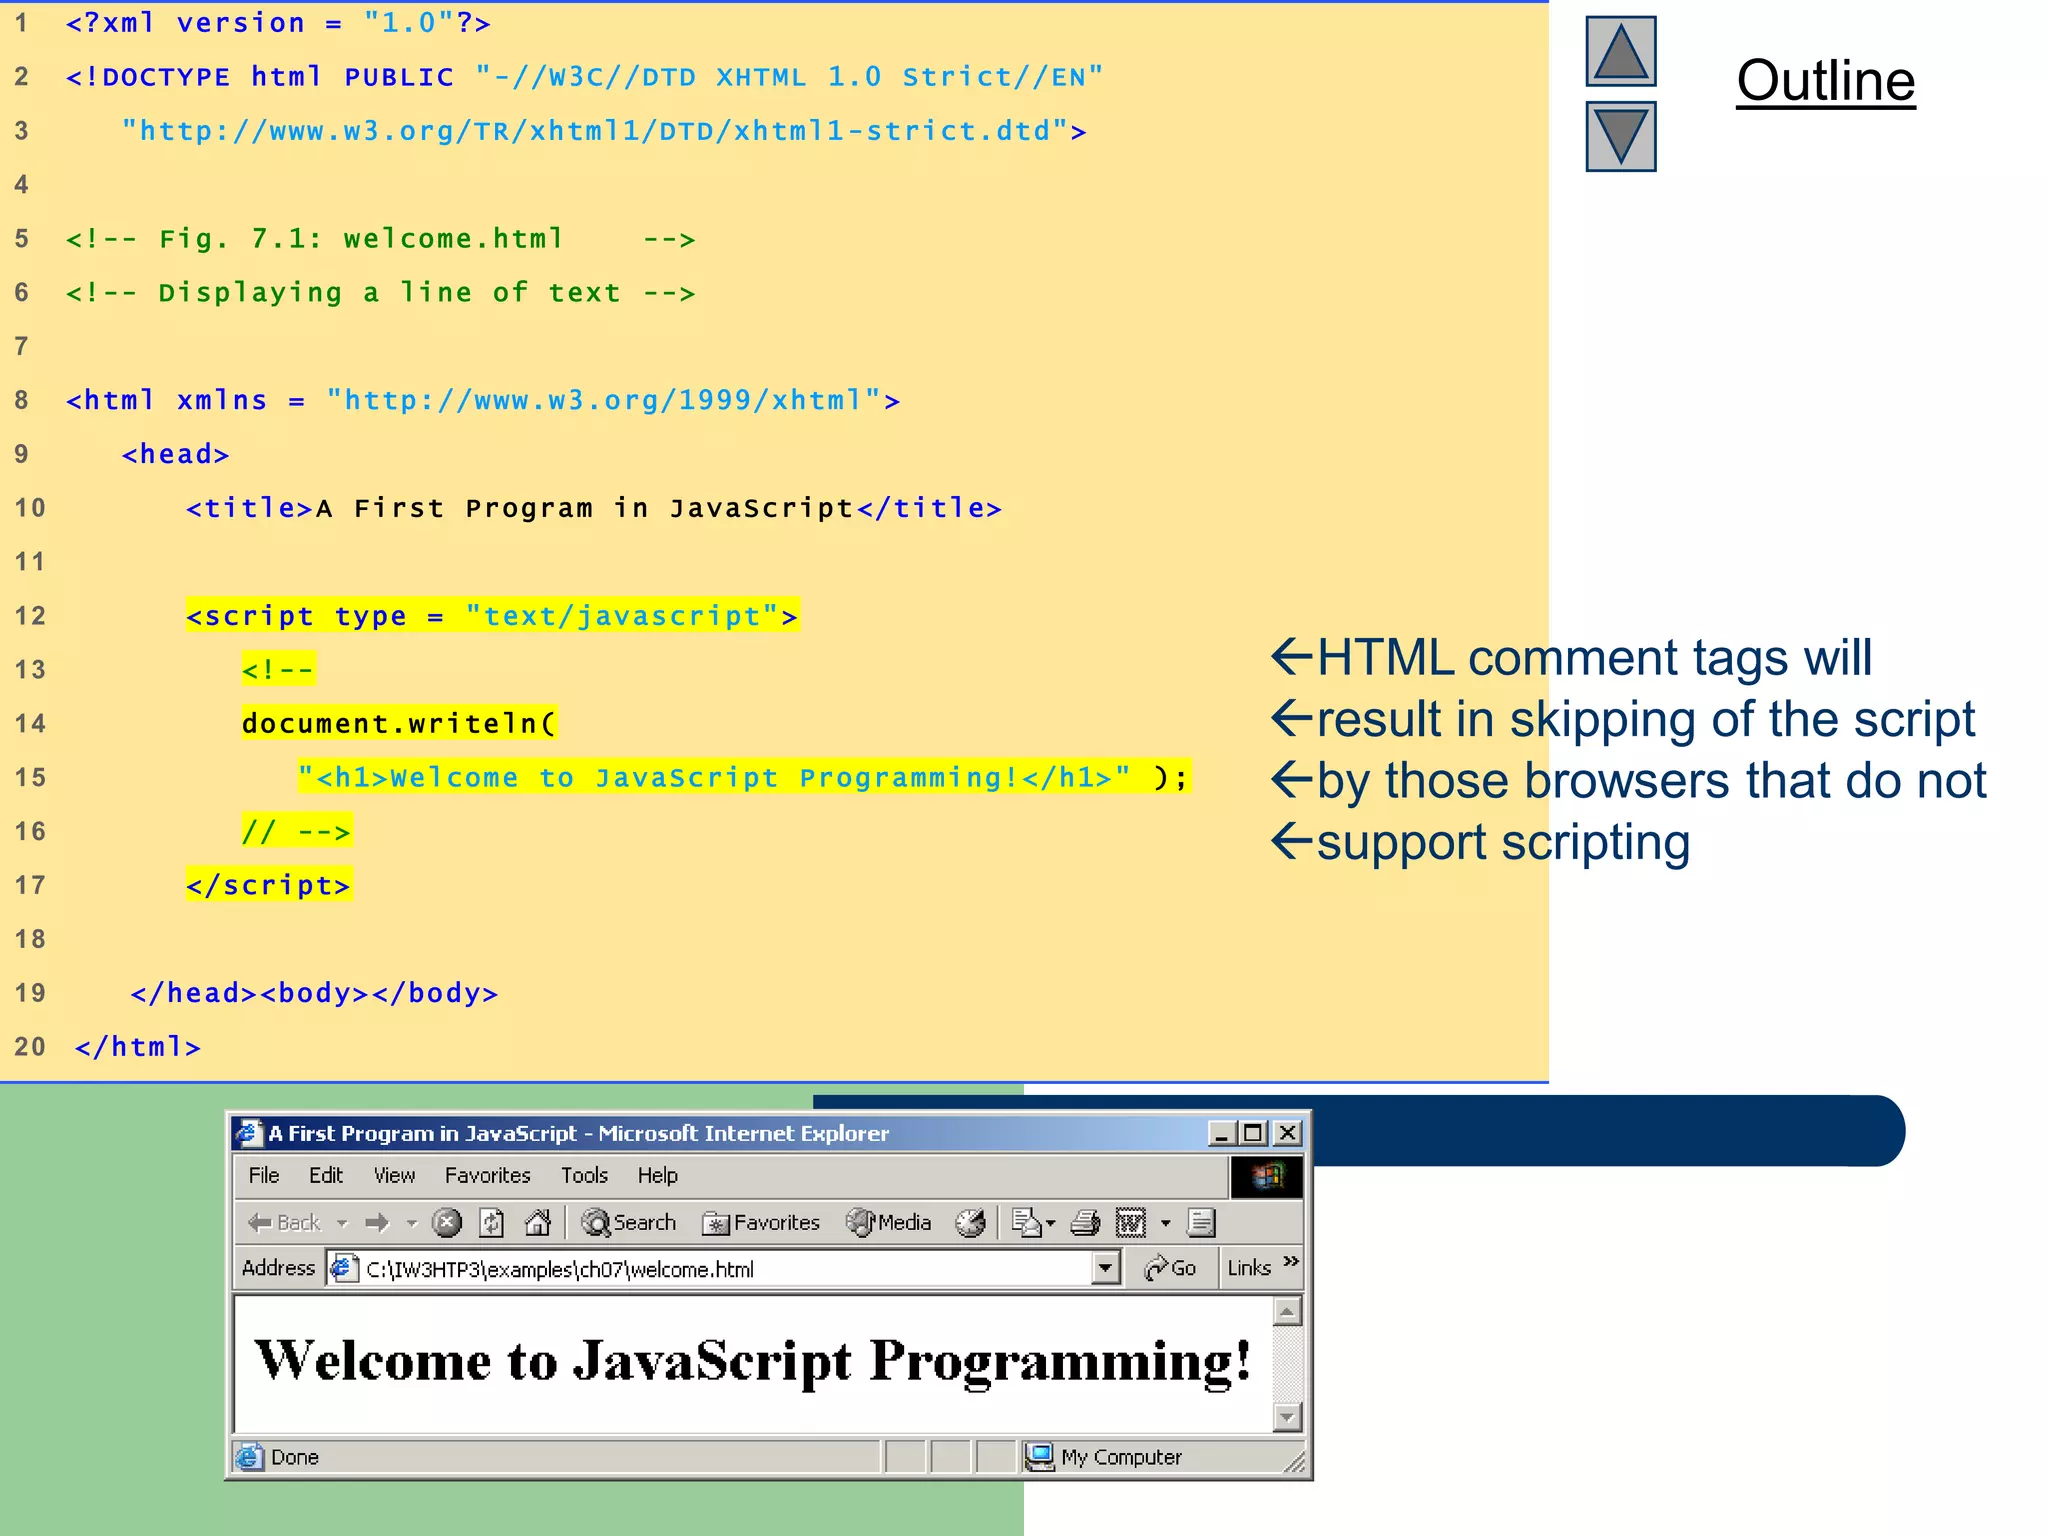Click the 'document.writeln(' code line
The image size is (2048, 1536).
pos(399,723)
